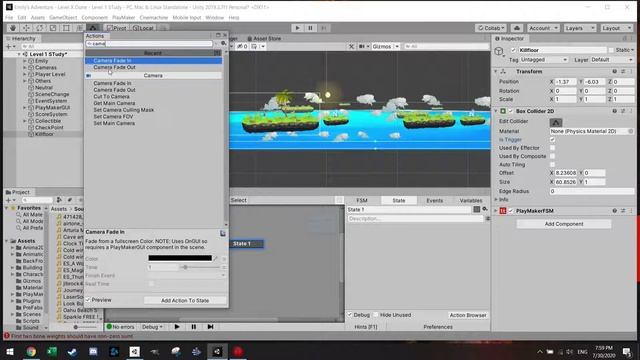Select Get Main Camera action
The width and height of the screenshot is (640, 360).
114,103
